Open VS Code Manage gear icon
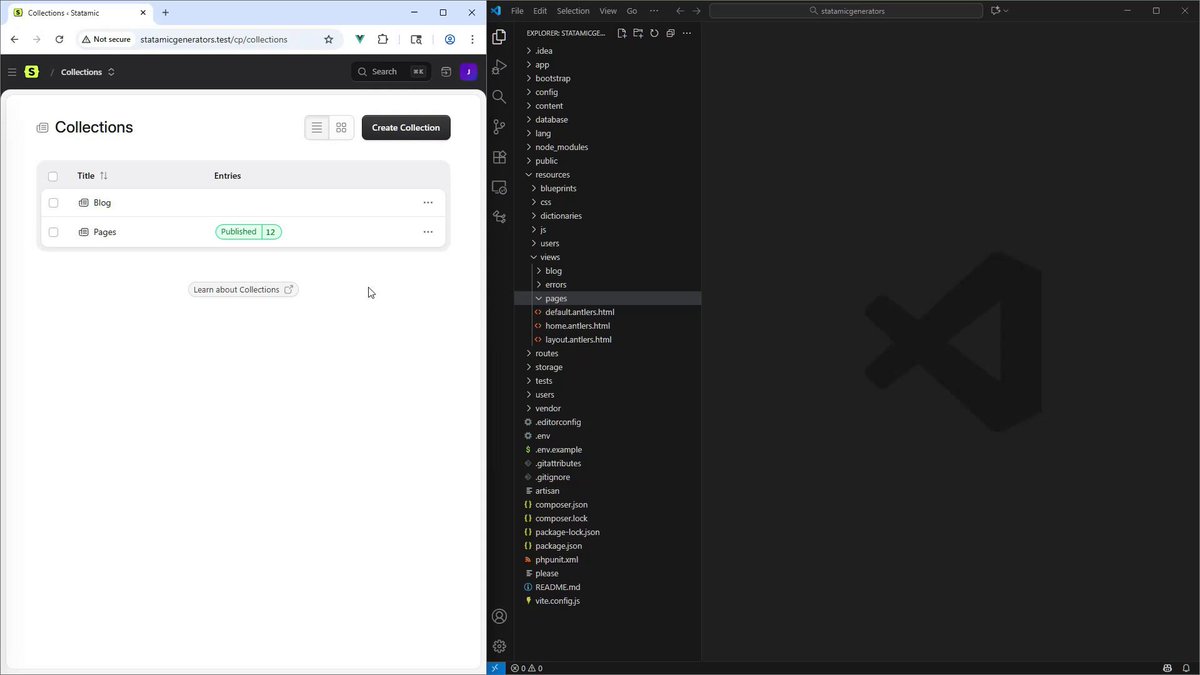 coord(499,646)
